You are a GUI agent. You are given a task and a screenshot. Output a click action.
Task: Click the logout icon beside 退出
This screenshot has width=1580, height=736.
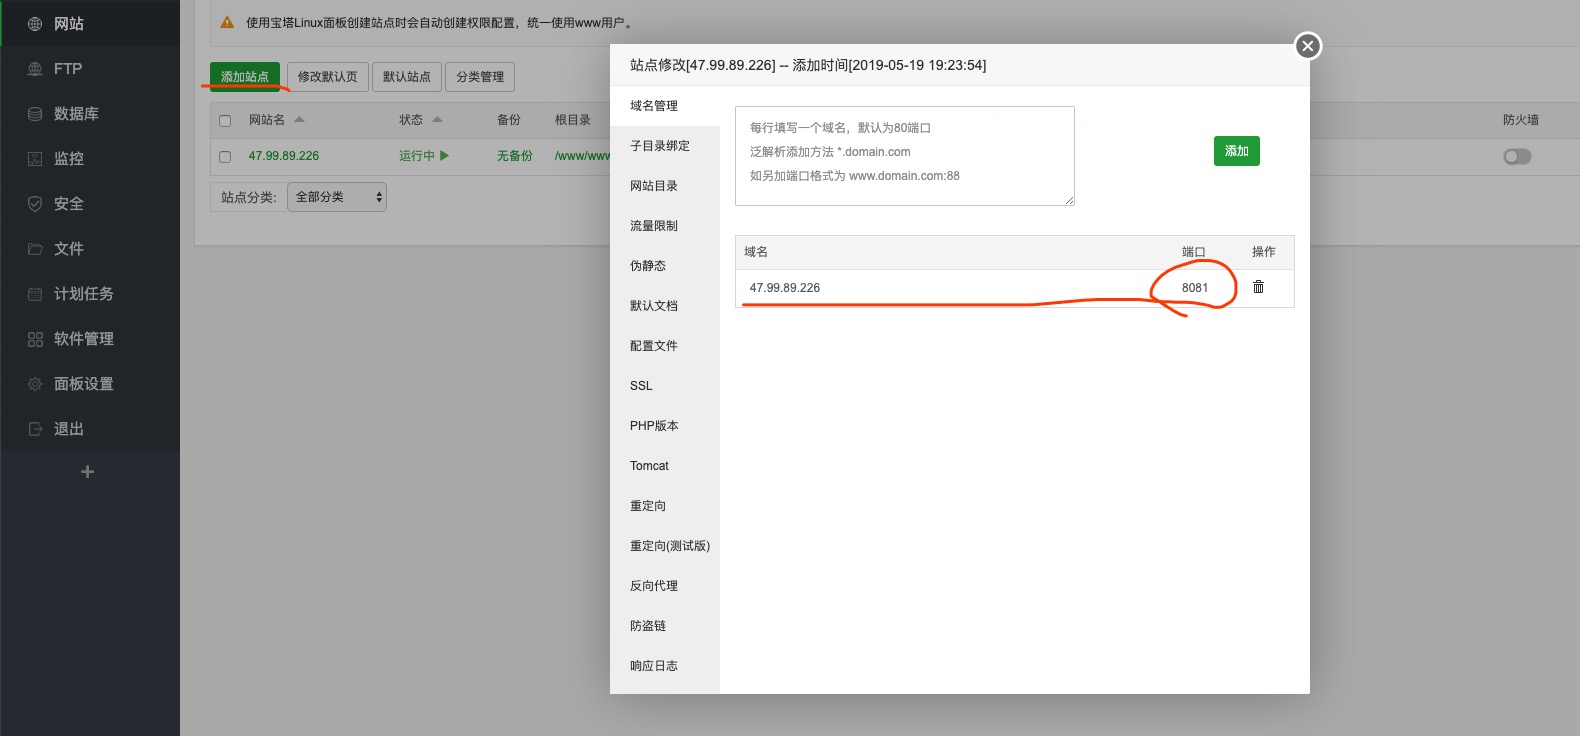pyautogui.click(x=35, y=429)
